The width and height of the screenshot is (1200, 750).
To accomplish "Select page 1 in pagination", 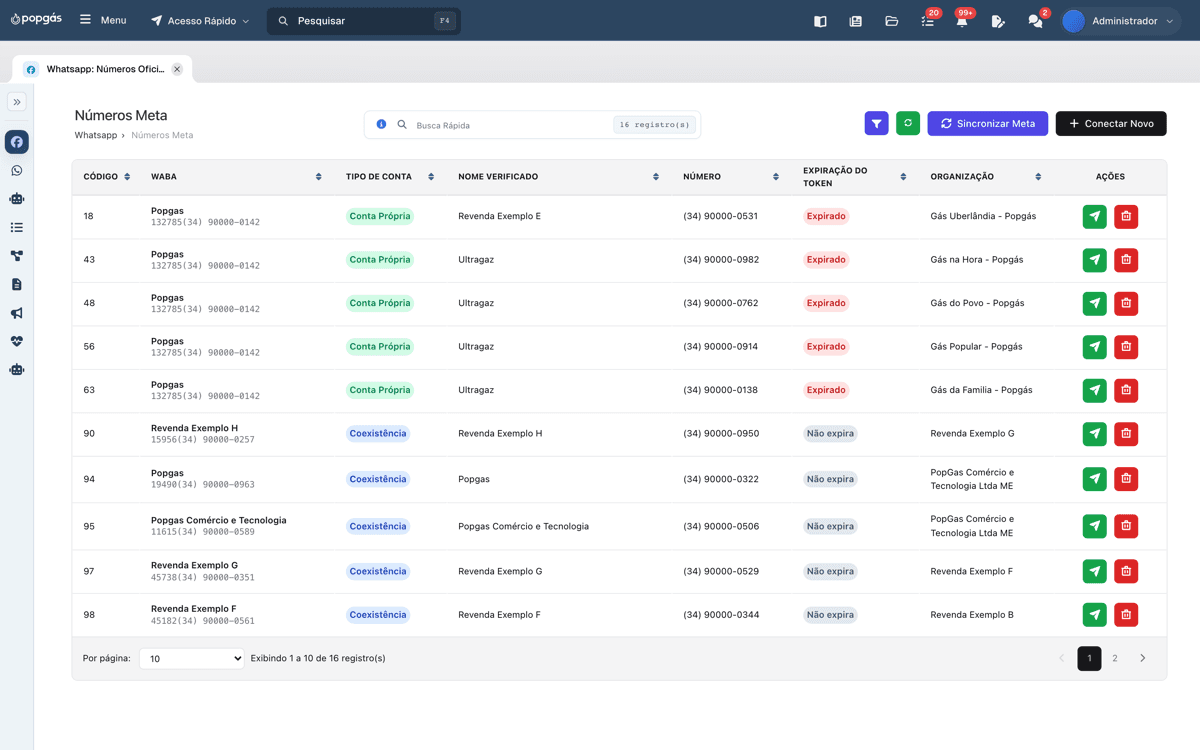I will pos(1089,658).
